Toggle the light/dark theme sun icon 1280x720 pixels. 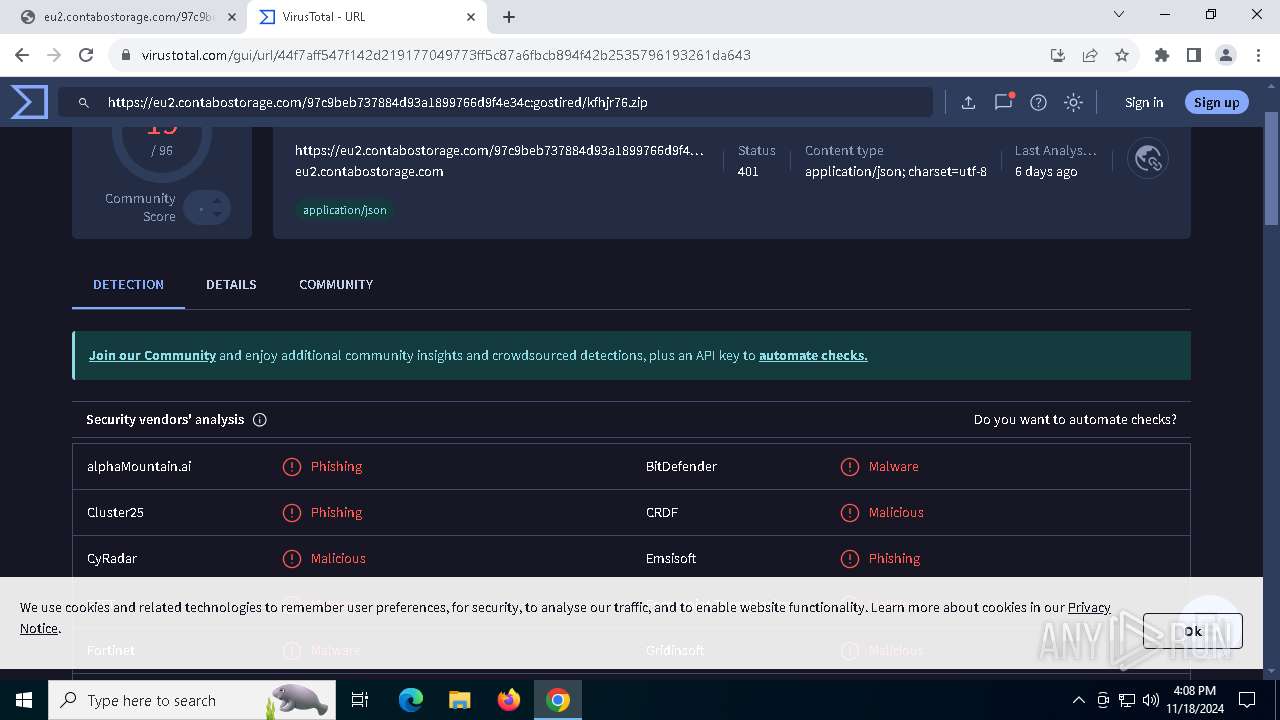point(1073,102)
